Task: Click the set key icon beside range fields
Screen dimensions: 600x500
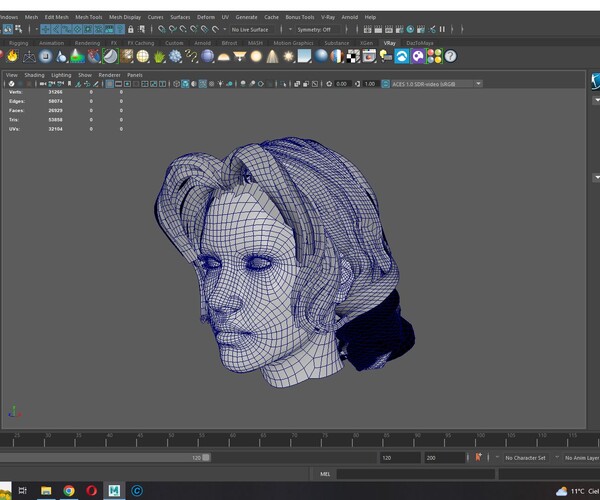Action: pos(478,457)
